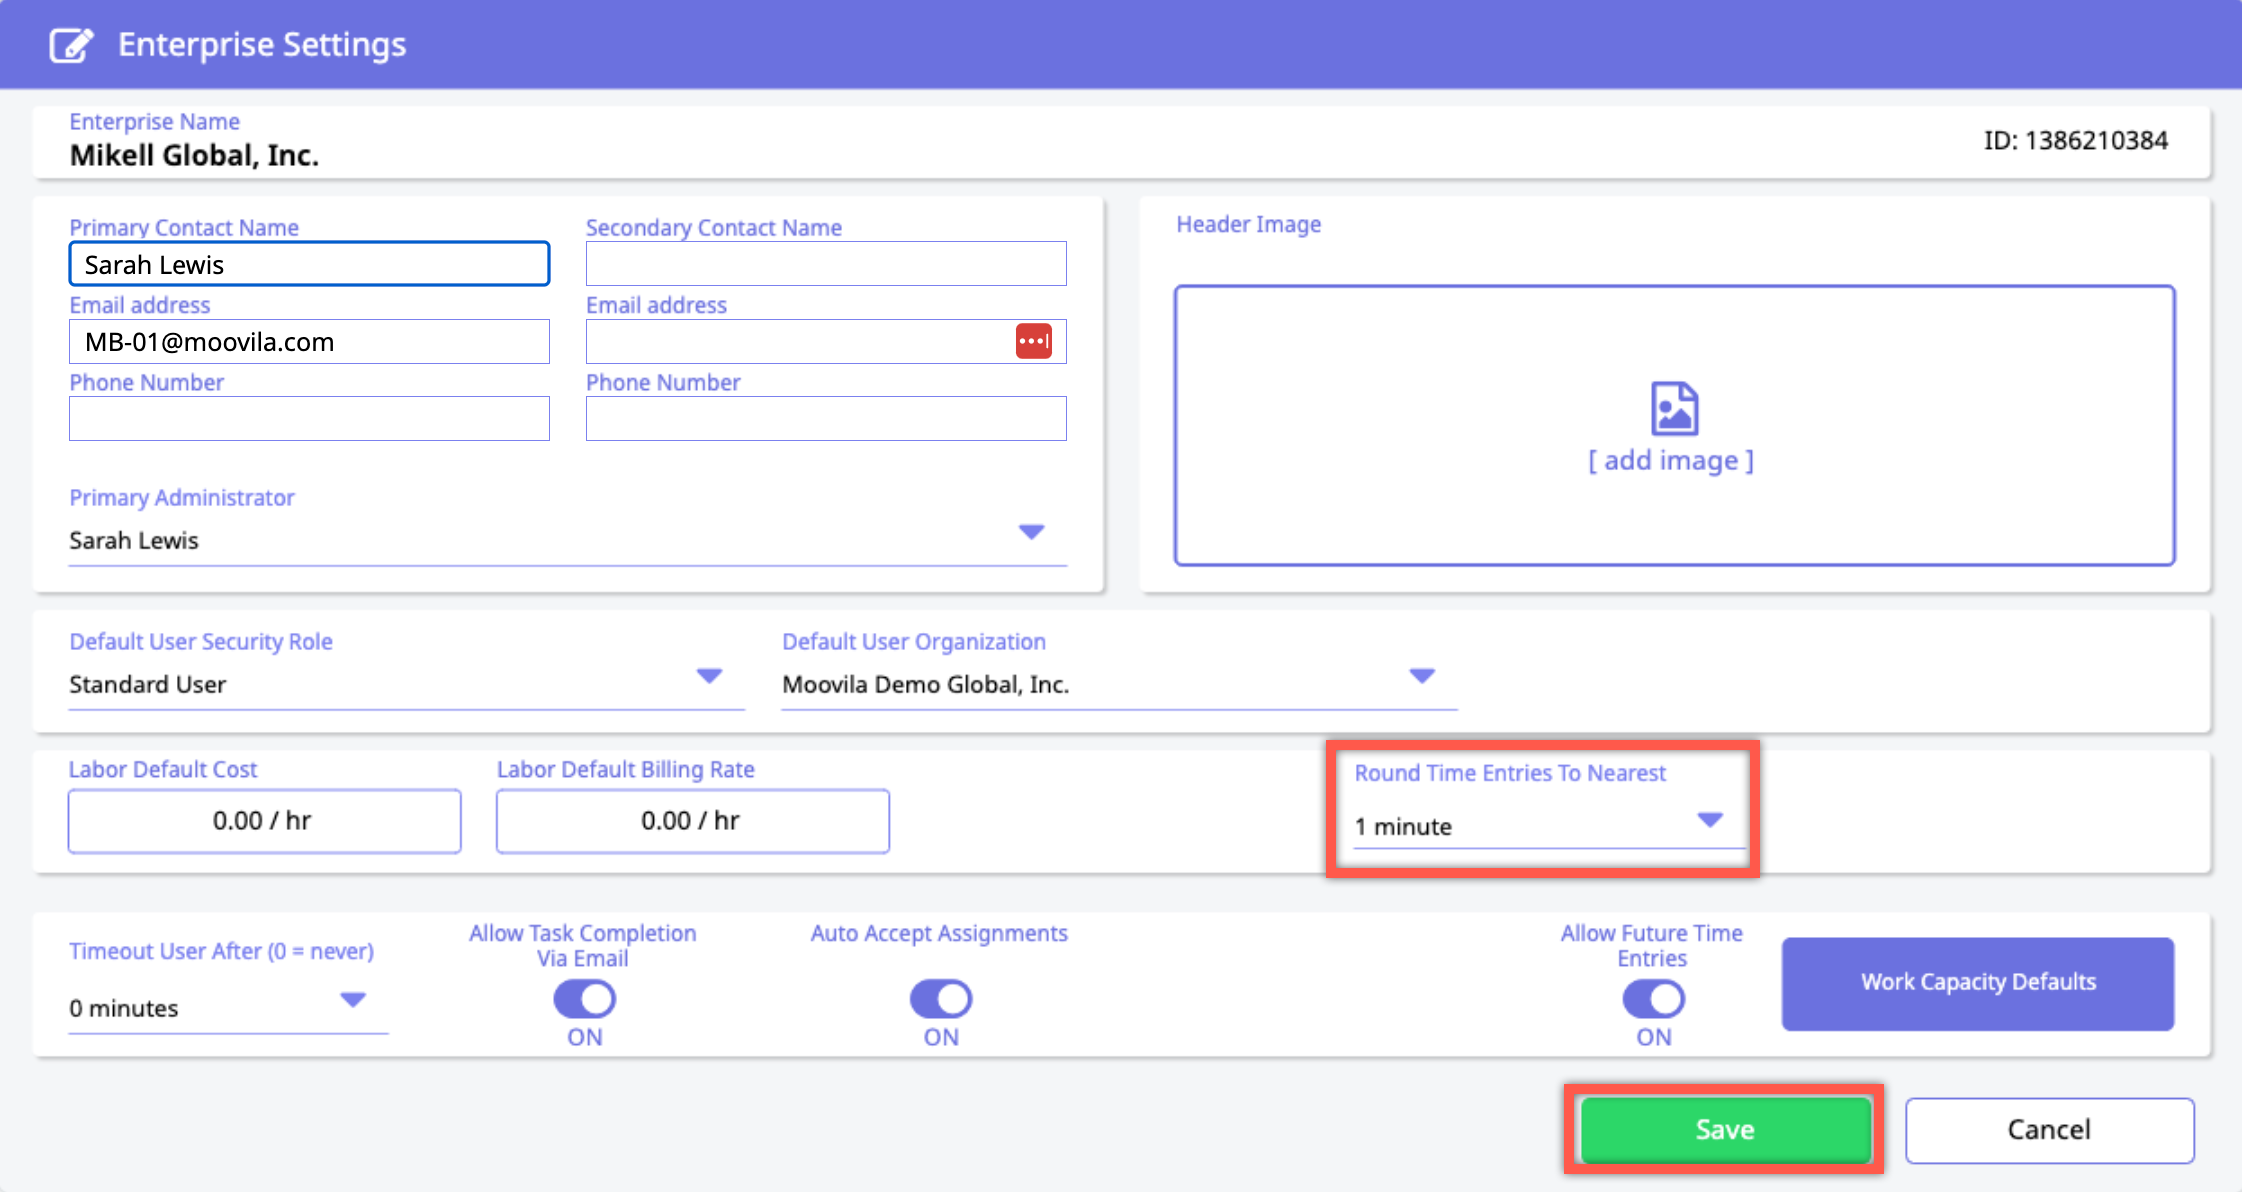Click the red password manager icon
Image resolution: width=2242 pixels, height=1192 pixels.
click(x=1033, y=341)
